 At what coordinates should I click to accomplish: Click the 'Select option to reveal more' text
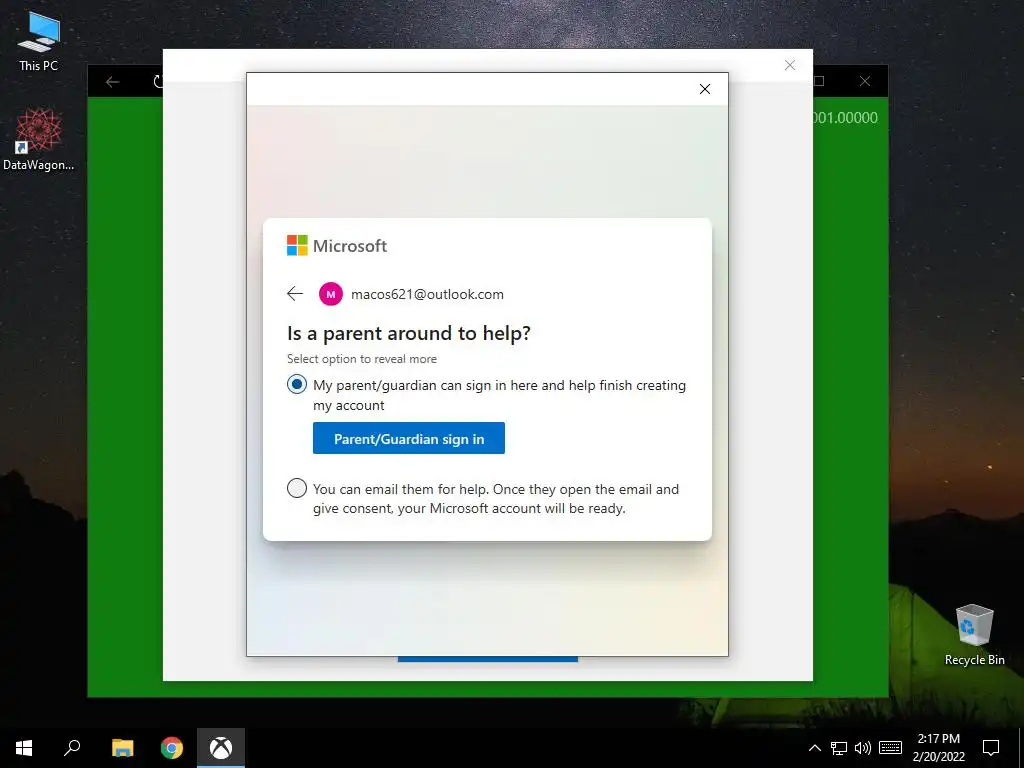pyautogui.click(x=362, y=359)
